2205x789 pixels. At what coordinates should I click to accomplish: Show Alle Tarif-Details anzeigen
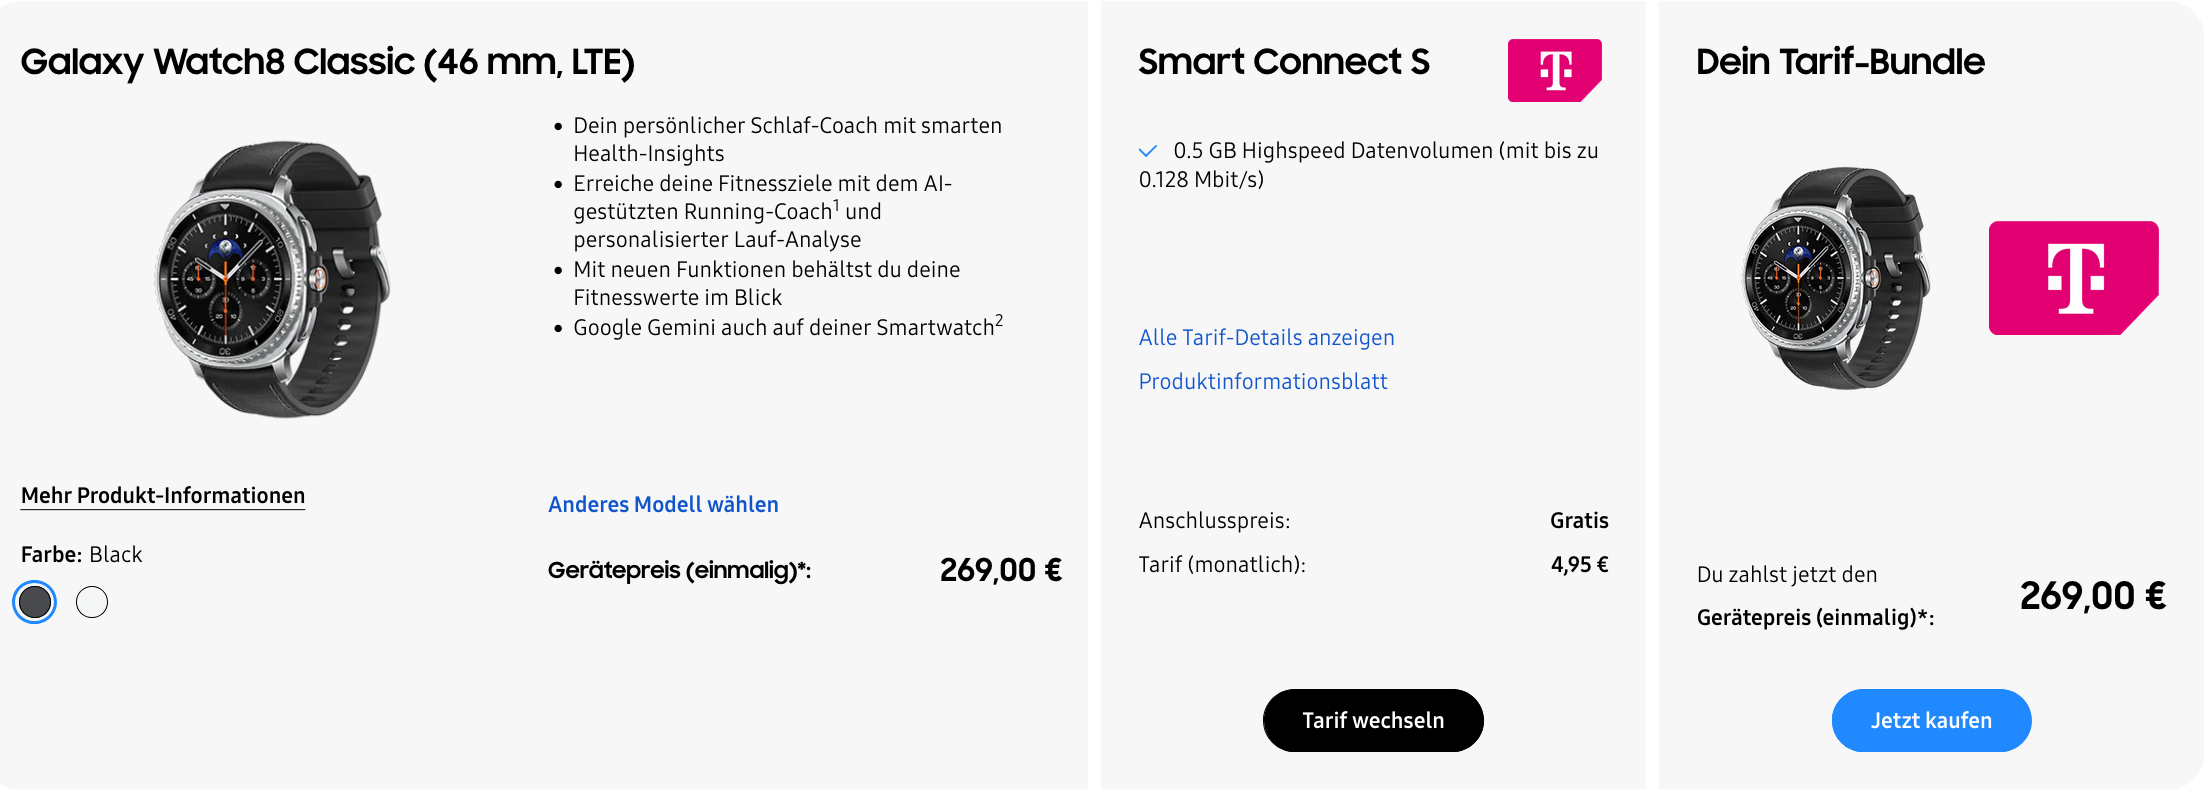[1266, 337]
